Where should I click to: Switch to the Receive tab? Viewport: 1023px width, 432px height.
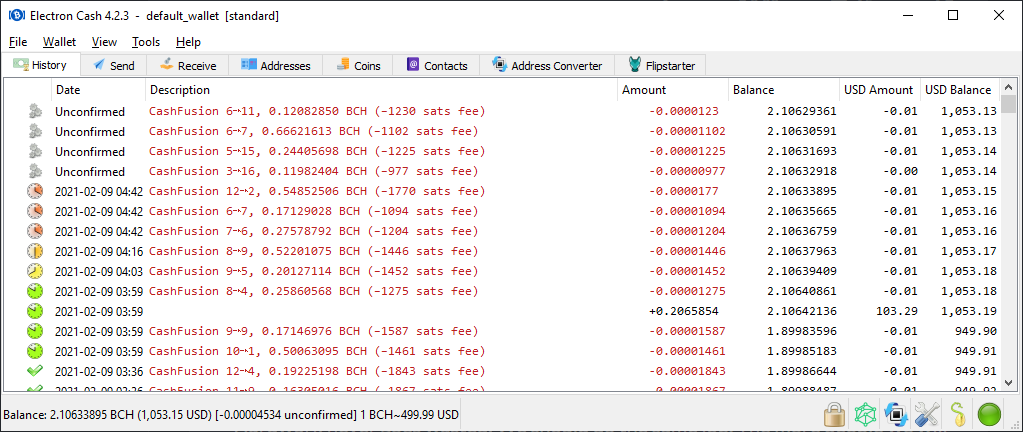188,66
